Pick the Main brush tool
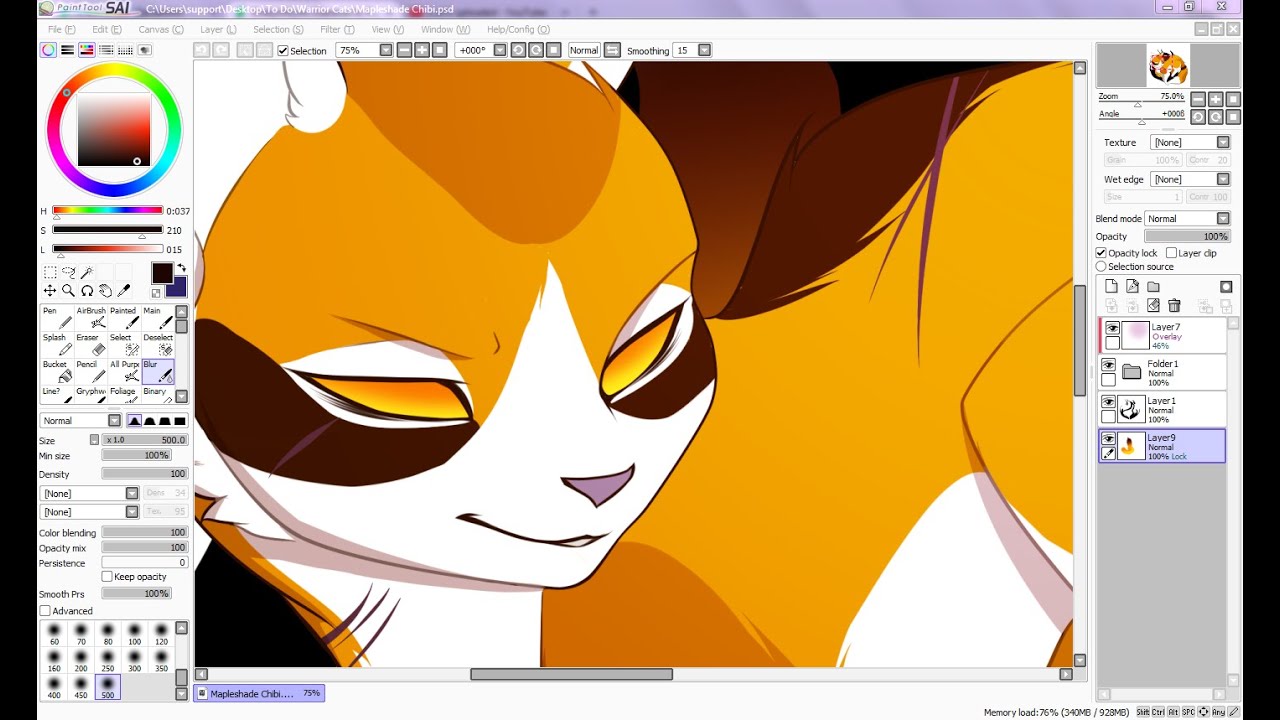This screenshot has height=720, width=1280. click(158, 317)
